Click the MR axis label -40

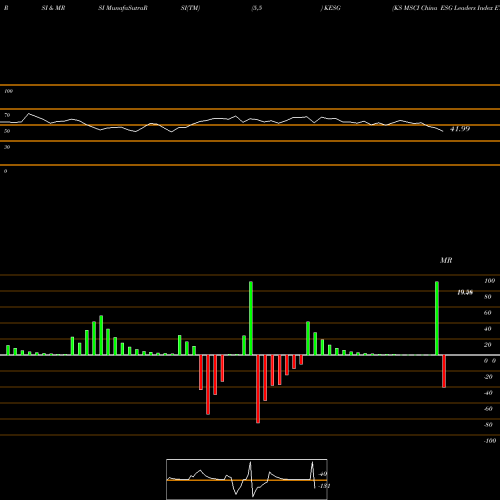coord(488,393)
